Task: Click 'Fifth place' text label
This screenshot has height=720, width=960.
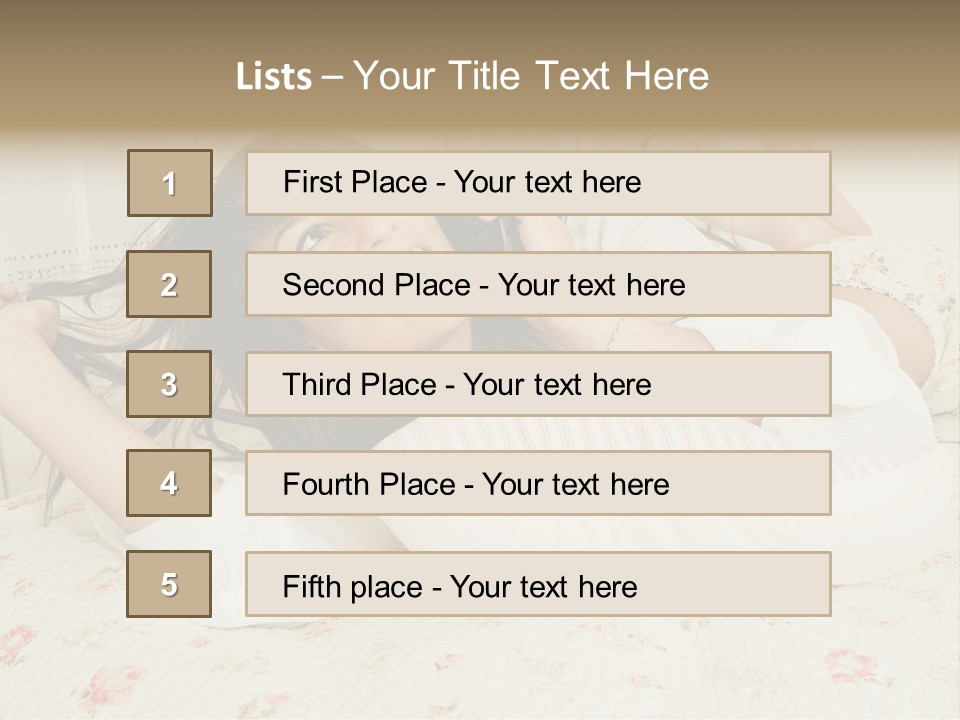Action: click(353, 587)
